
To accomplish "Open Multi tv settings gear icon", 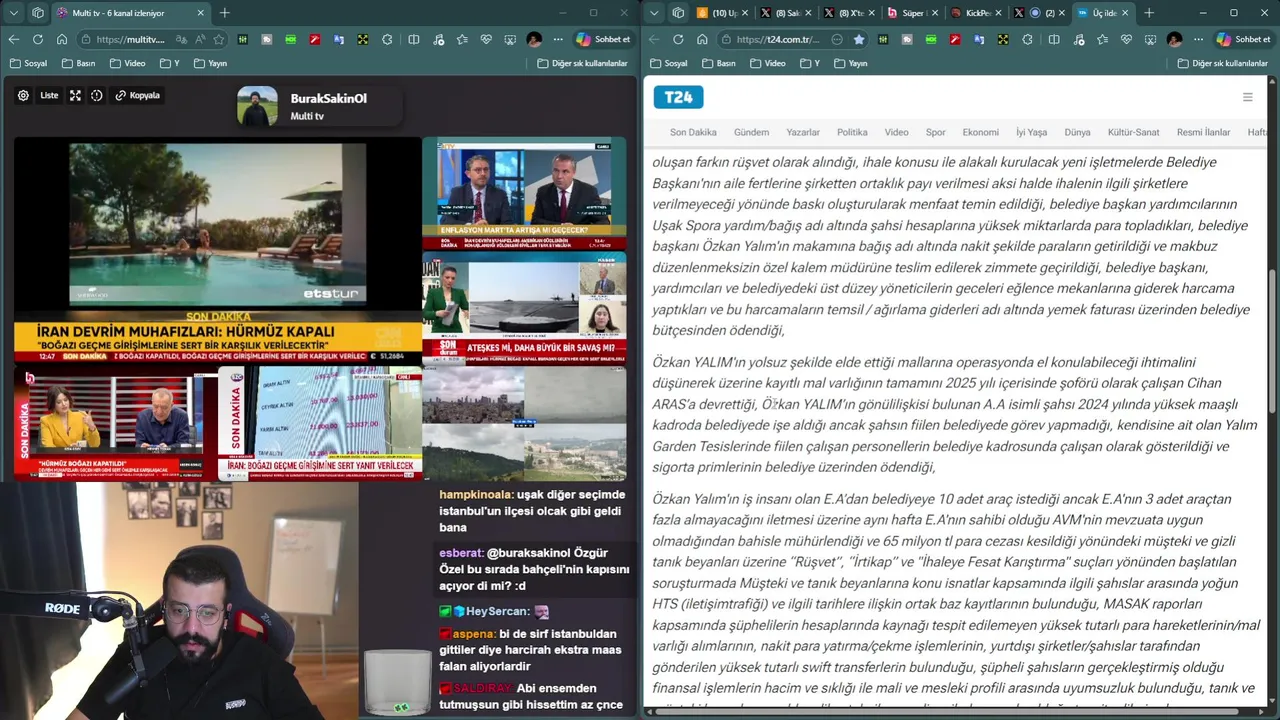I will coord(23,96).
